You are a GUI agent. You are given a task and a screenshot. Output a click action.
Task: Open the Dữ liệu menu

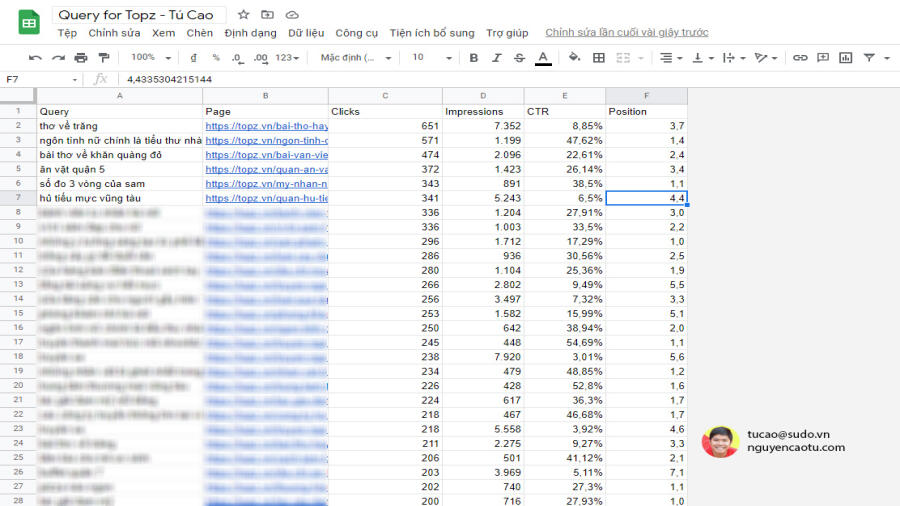click(x=306, y=33)
